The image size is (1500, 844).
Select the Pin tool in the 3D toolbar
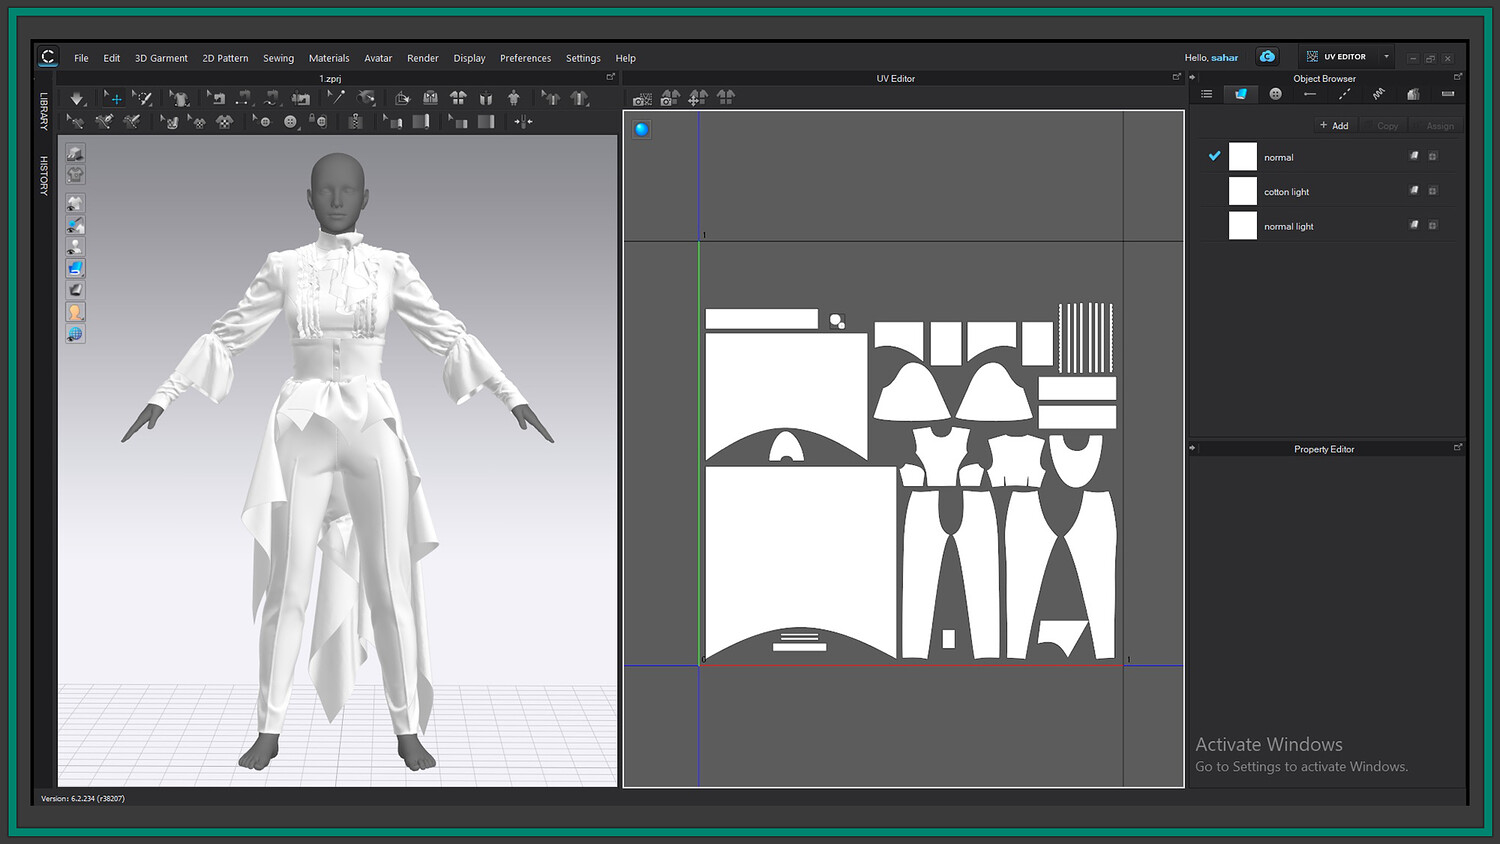(335, 98)
